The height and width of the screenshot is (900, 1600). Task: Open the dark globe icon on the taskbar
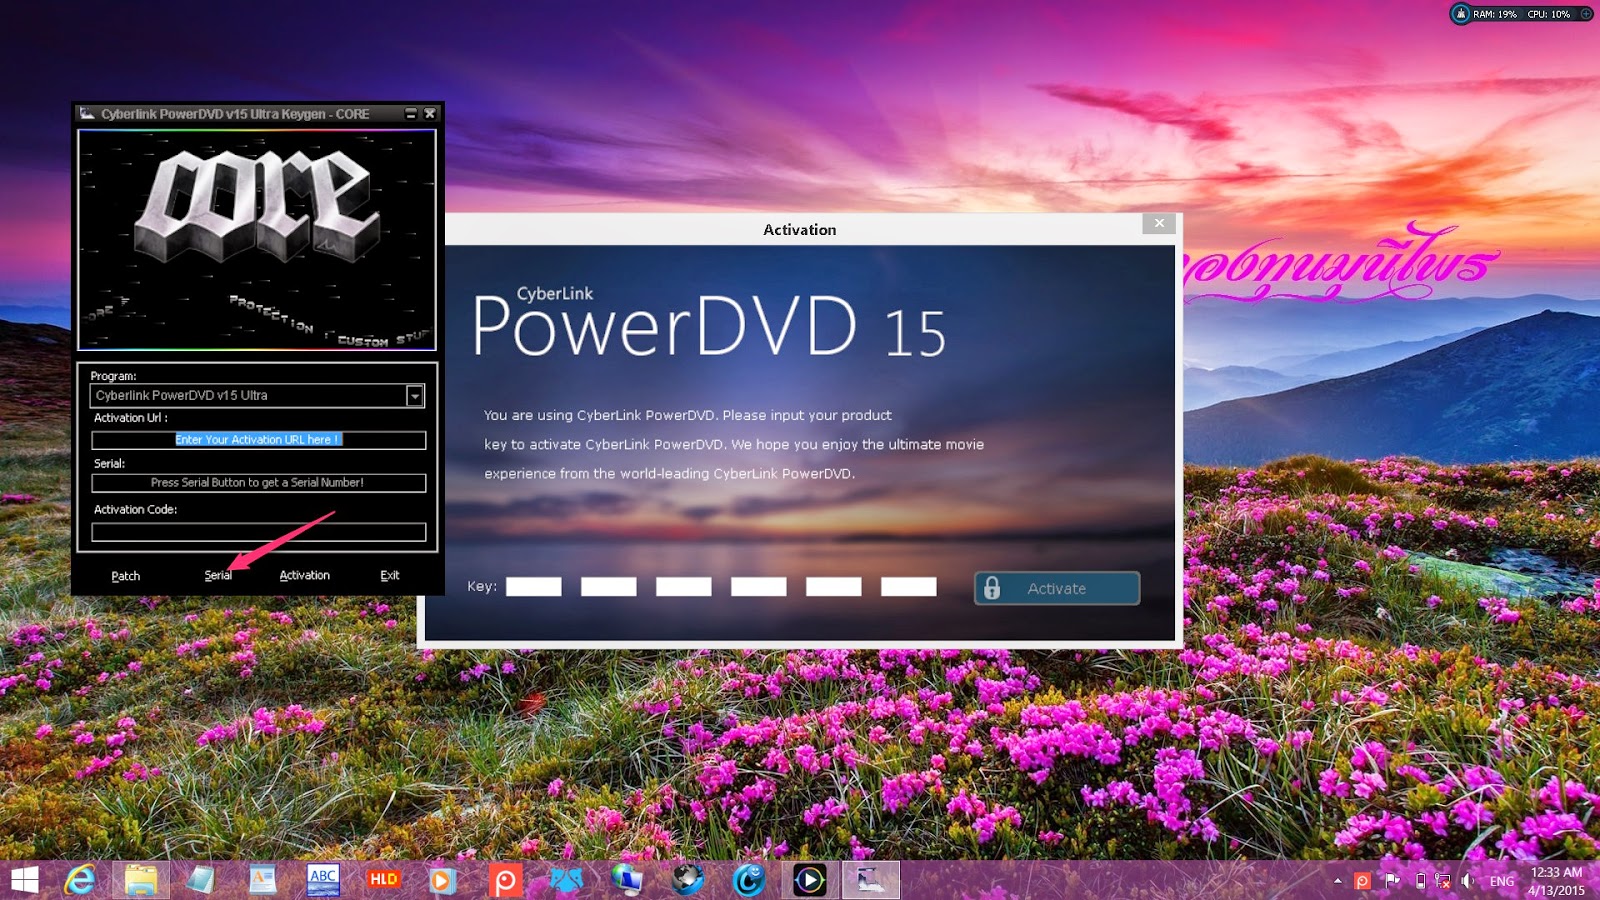pyautogui.click(x=688, y=880)
